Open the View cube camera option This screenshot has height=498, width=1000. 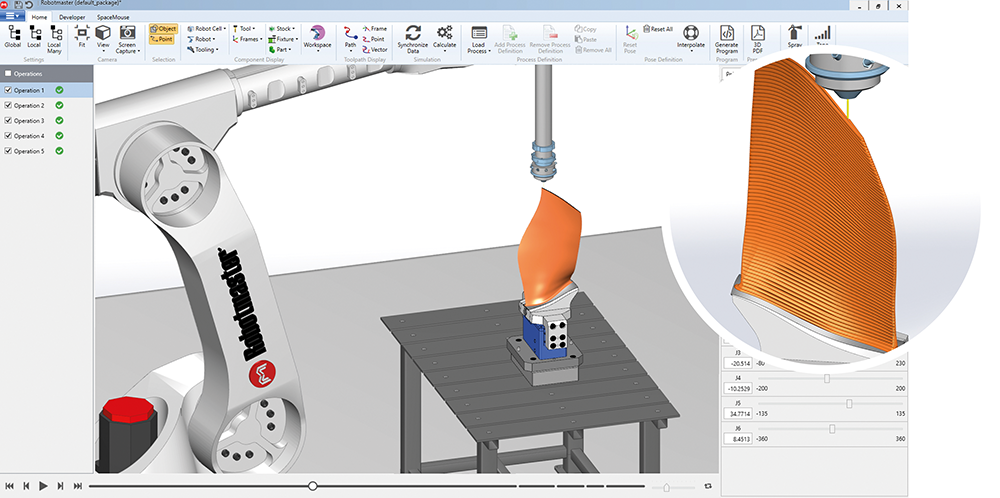103,38
